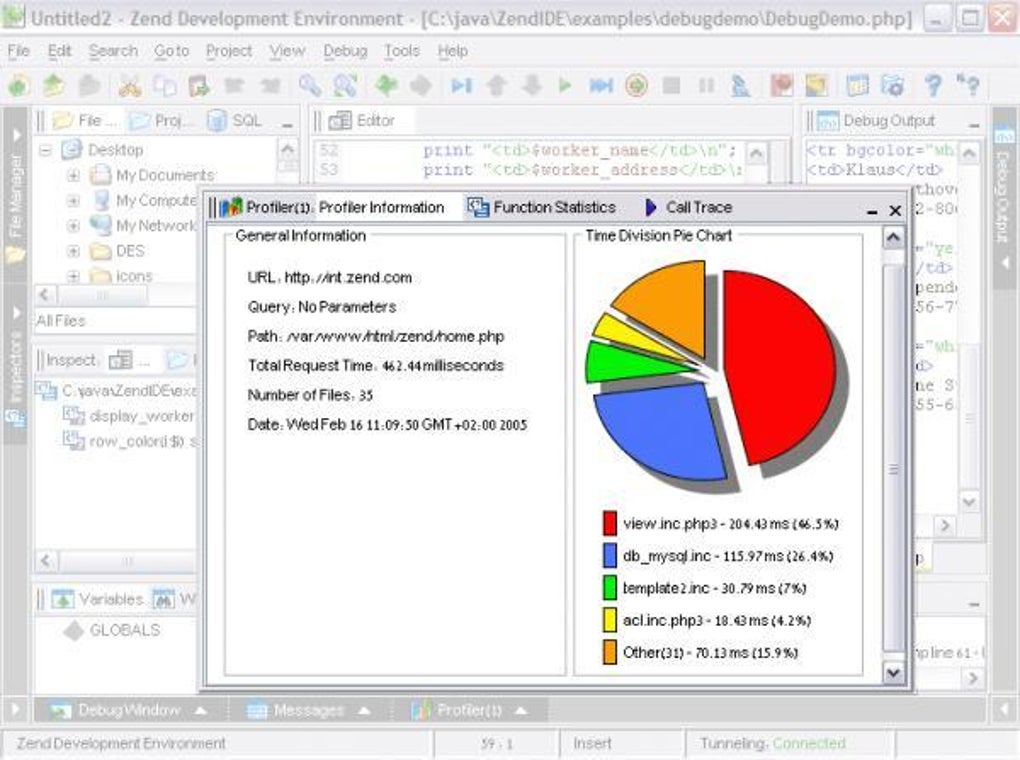Click the grey down arrow toolbar icon

coord(531,85)
